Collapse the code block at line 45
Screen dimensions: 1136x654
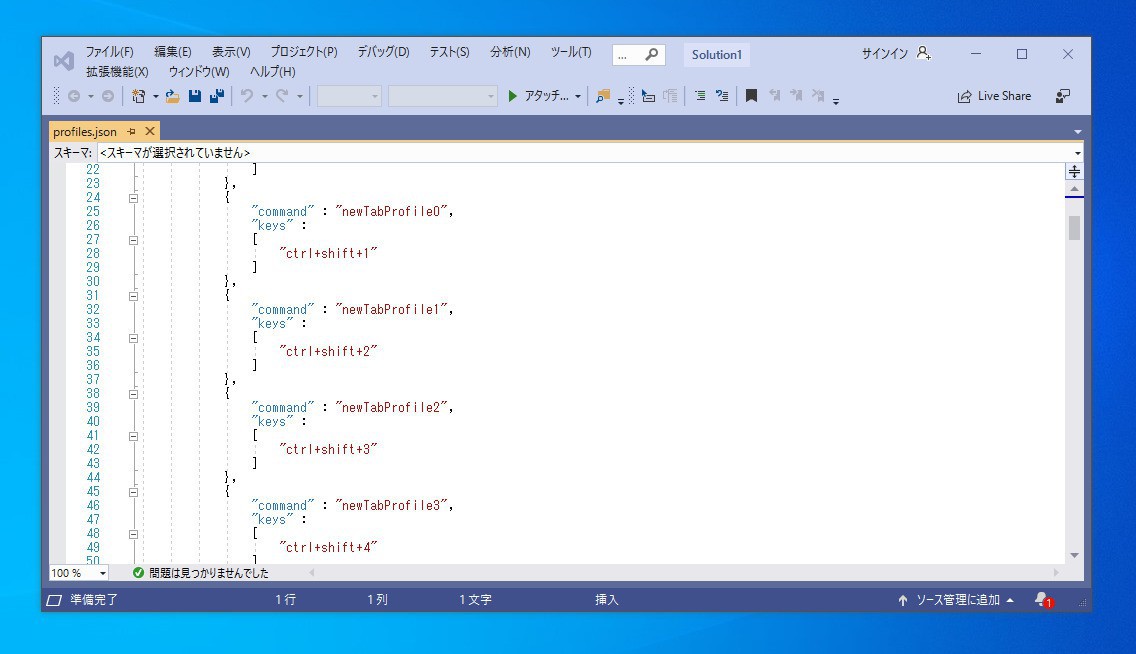[x=133, y=492]
